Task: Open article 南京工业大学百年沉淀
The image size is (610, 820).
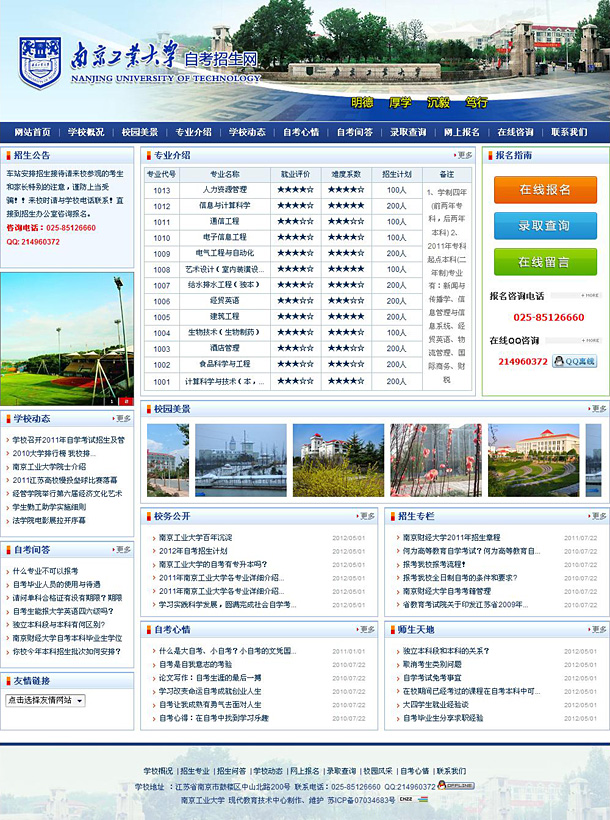Action: 196,537
